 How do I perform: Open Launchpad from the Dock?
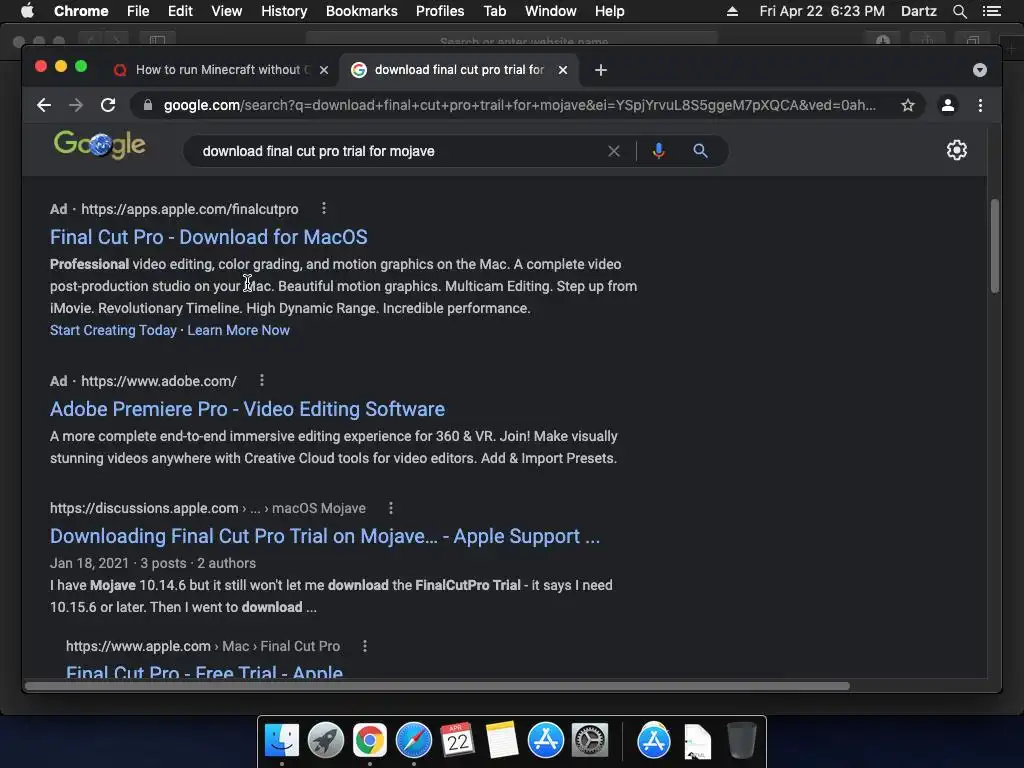[326, 741]
